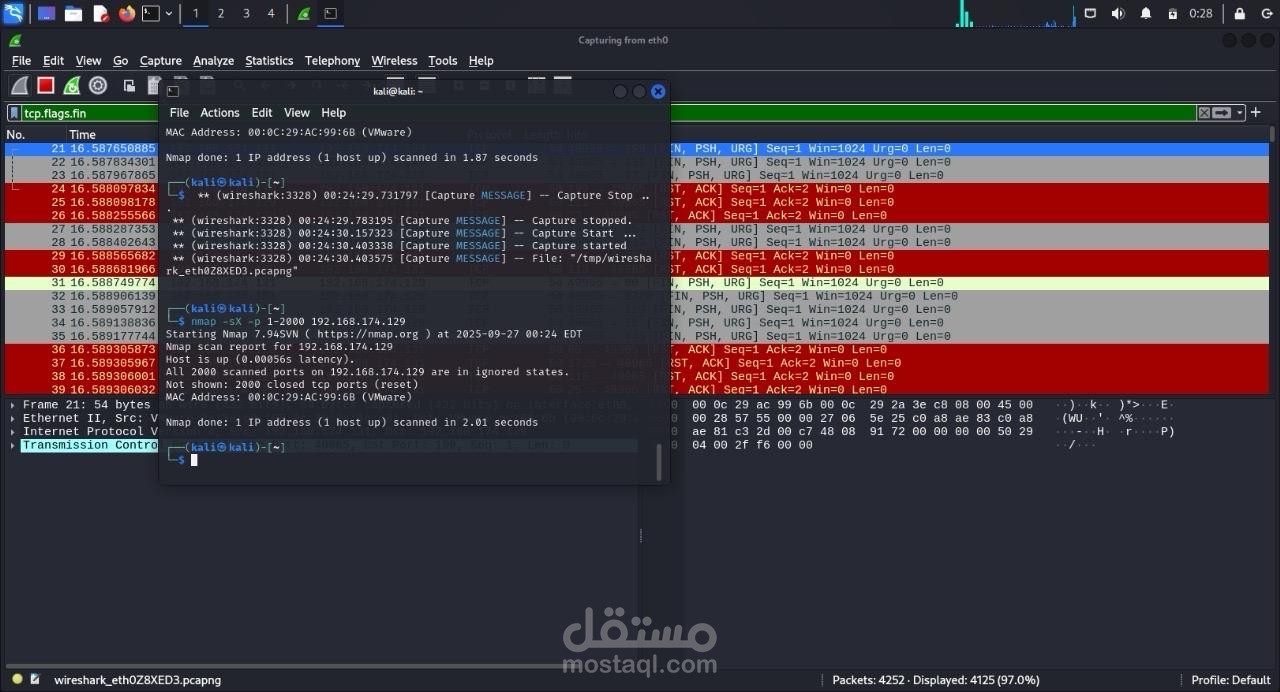Open terminal Actions menu
1280x692 pixels.
[x=219, y=113]
